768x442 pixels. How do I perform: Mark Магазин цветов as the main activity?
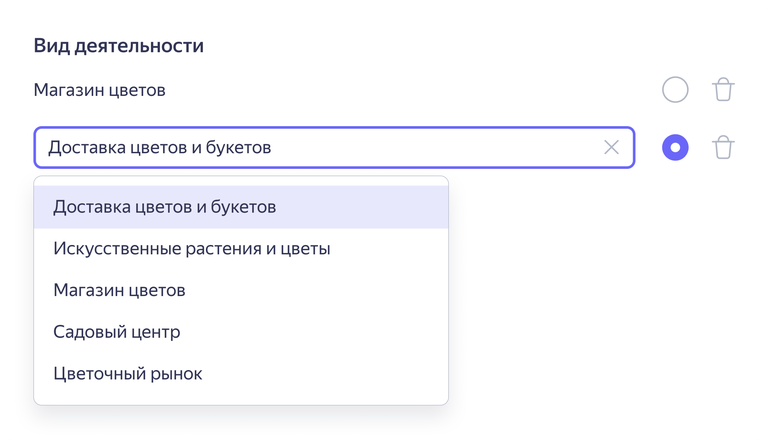click(675, 90)
